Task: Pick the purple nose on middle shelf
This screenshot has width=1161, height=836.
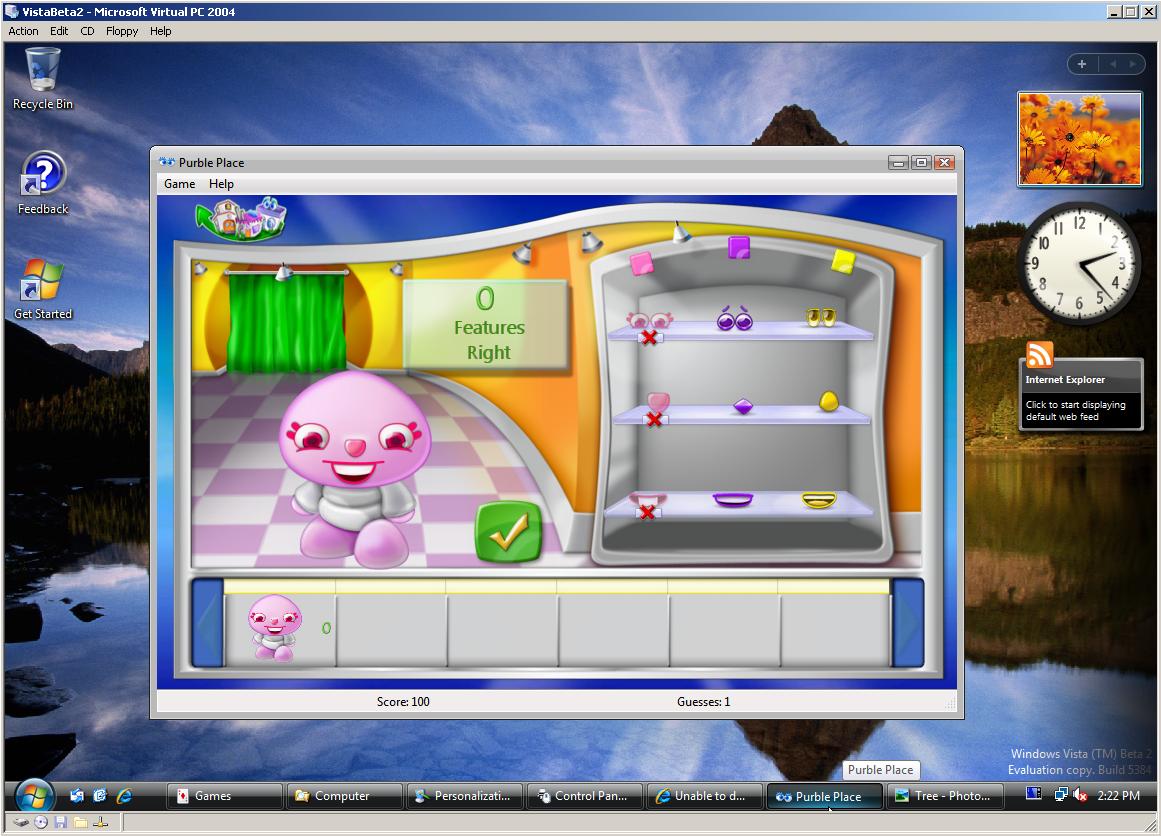Action: tap(743, 407)
